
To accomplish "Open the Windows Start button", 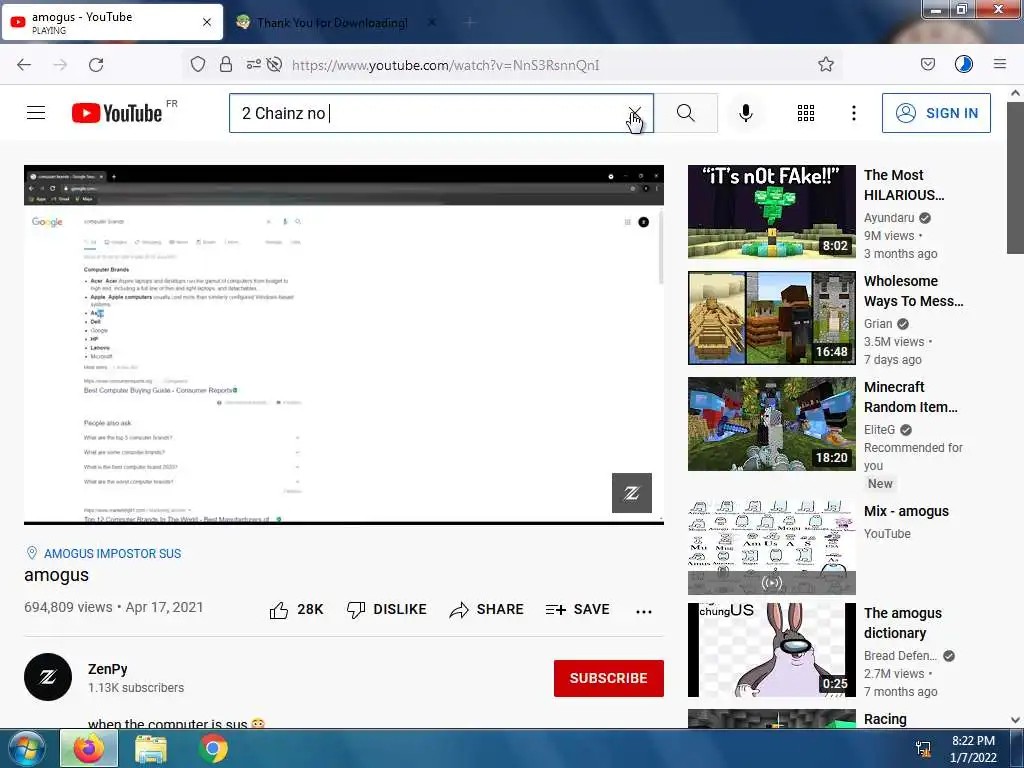I will click(27, 748).
